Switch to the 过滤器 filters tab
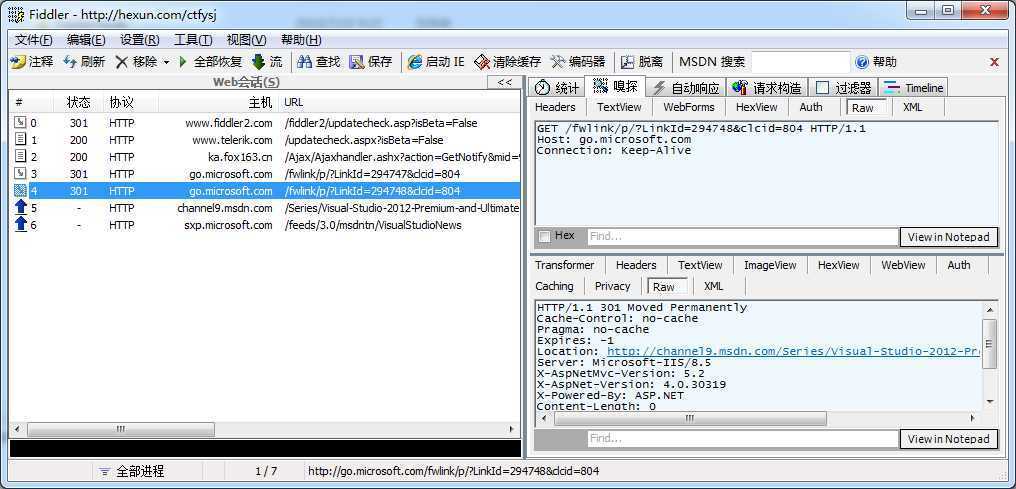 pos(844,87)
